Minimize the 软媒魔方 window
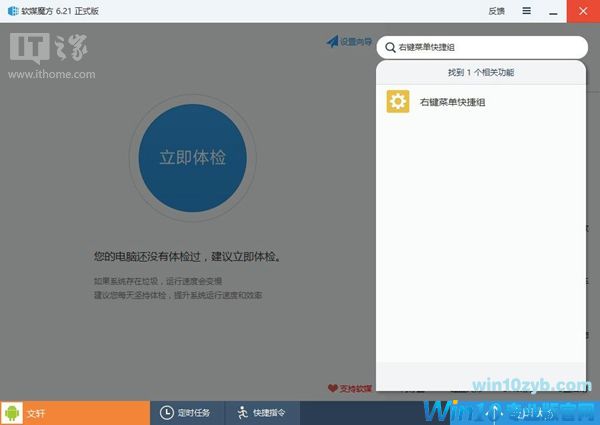The image size is (600, 425). click(555, 11)
